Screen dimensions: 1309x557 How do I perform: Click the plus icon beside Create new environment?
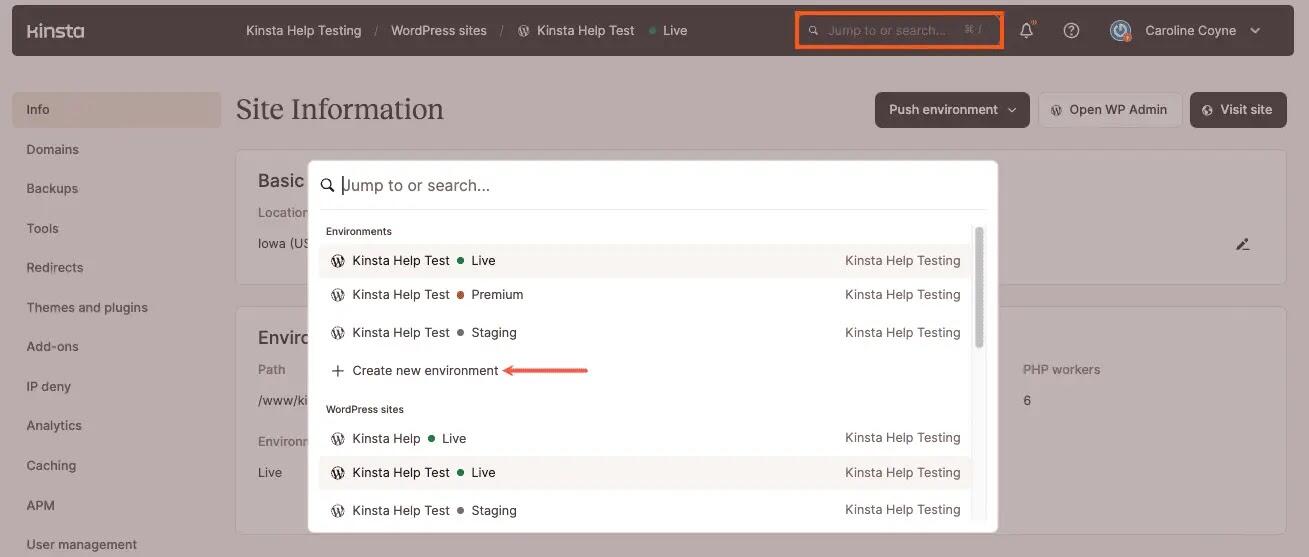[x=338, y=371]
